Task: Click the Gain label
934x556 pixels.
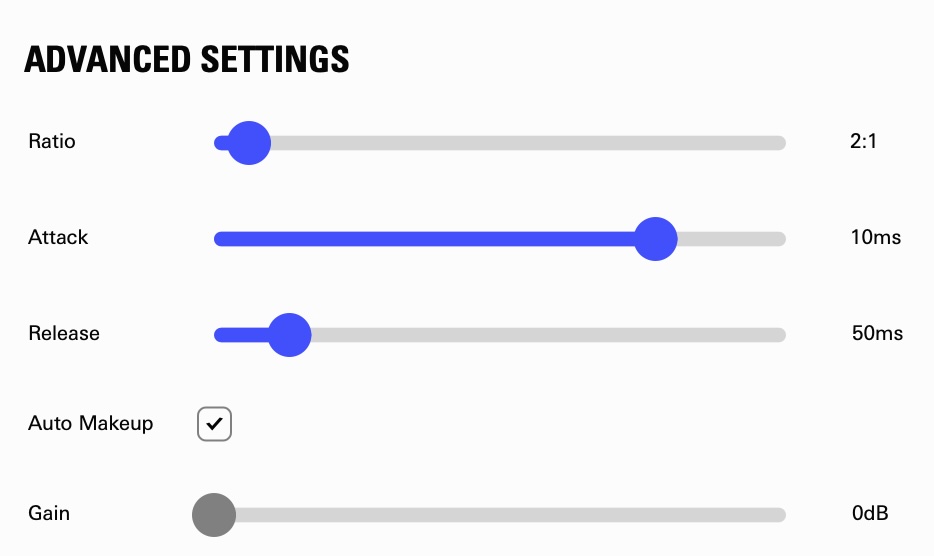Action: point(49,514)
